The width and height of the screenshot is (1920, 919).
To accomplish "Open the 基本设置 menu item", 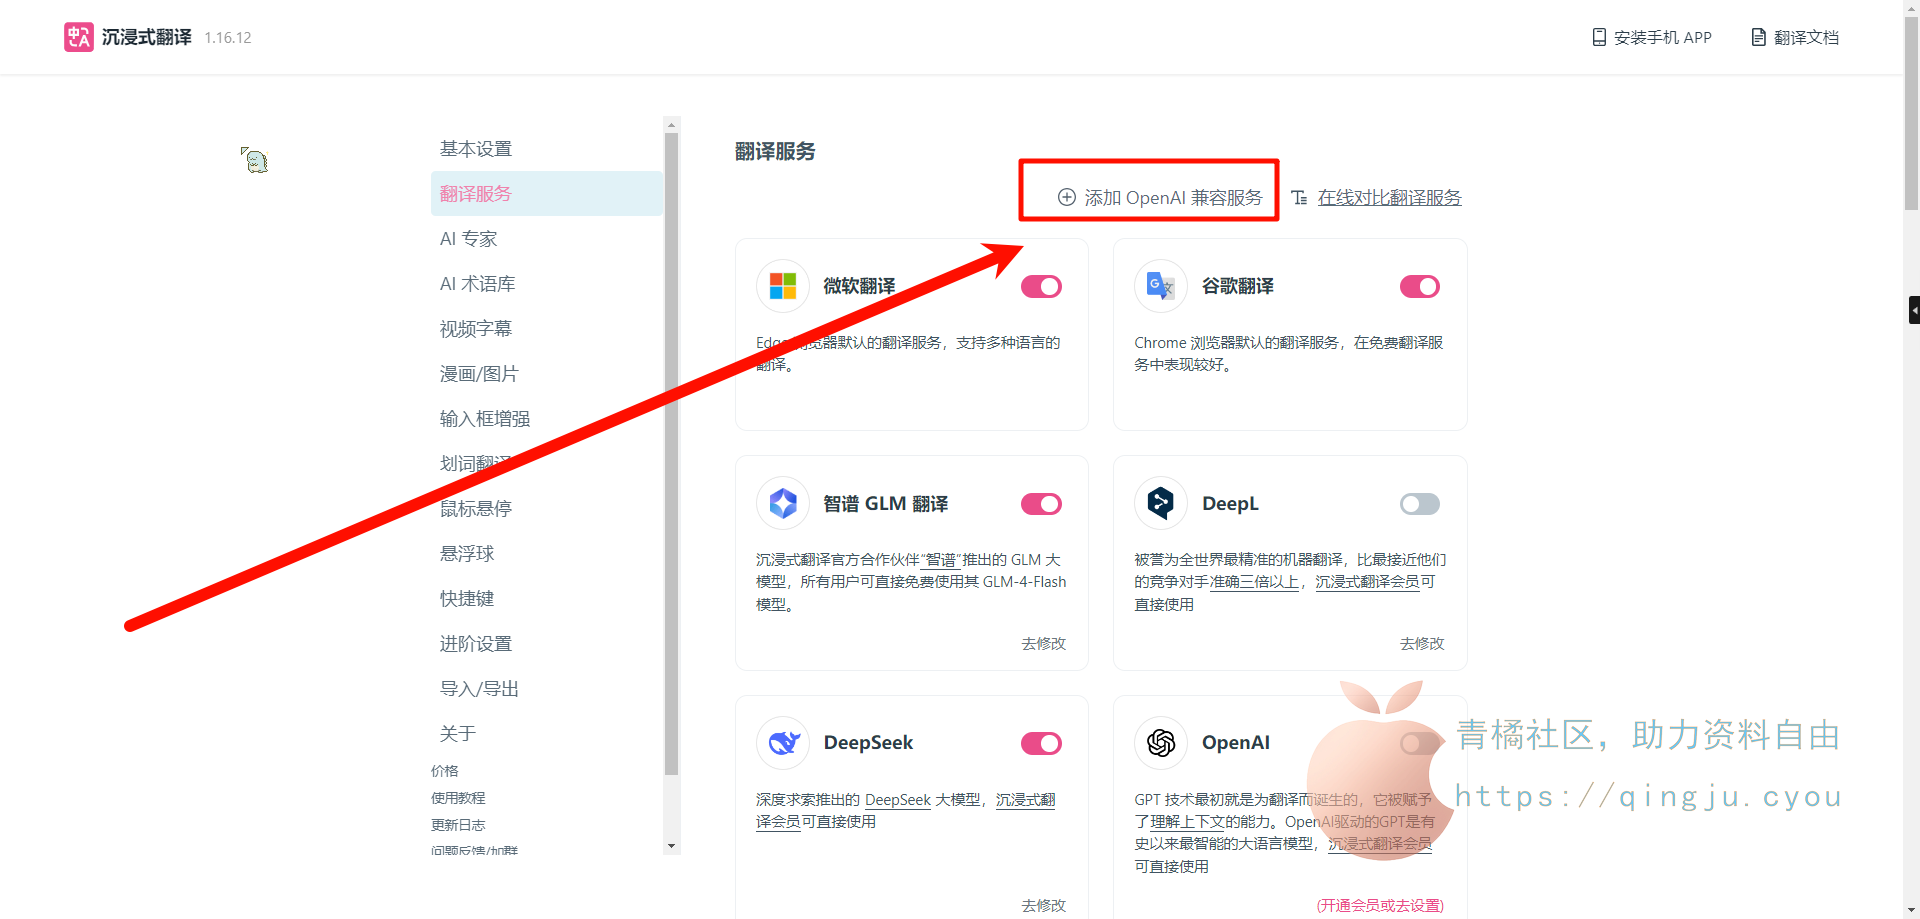I will (547, 149).
